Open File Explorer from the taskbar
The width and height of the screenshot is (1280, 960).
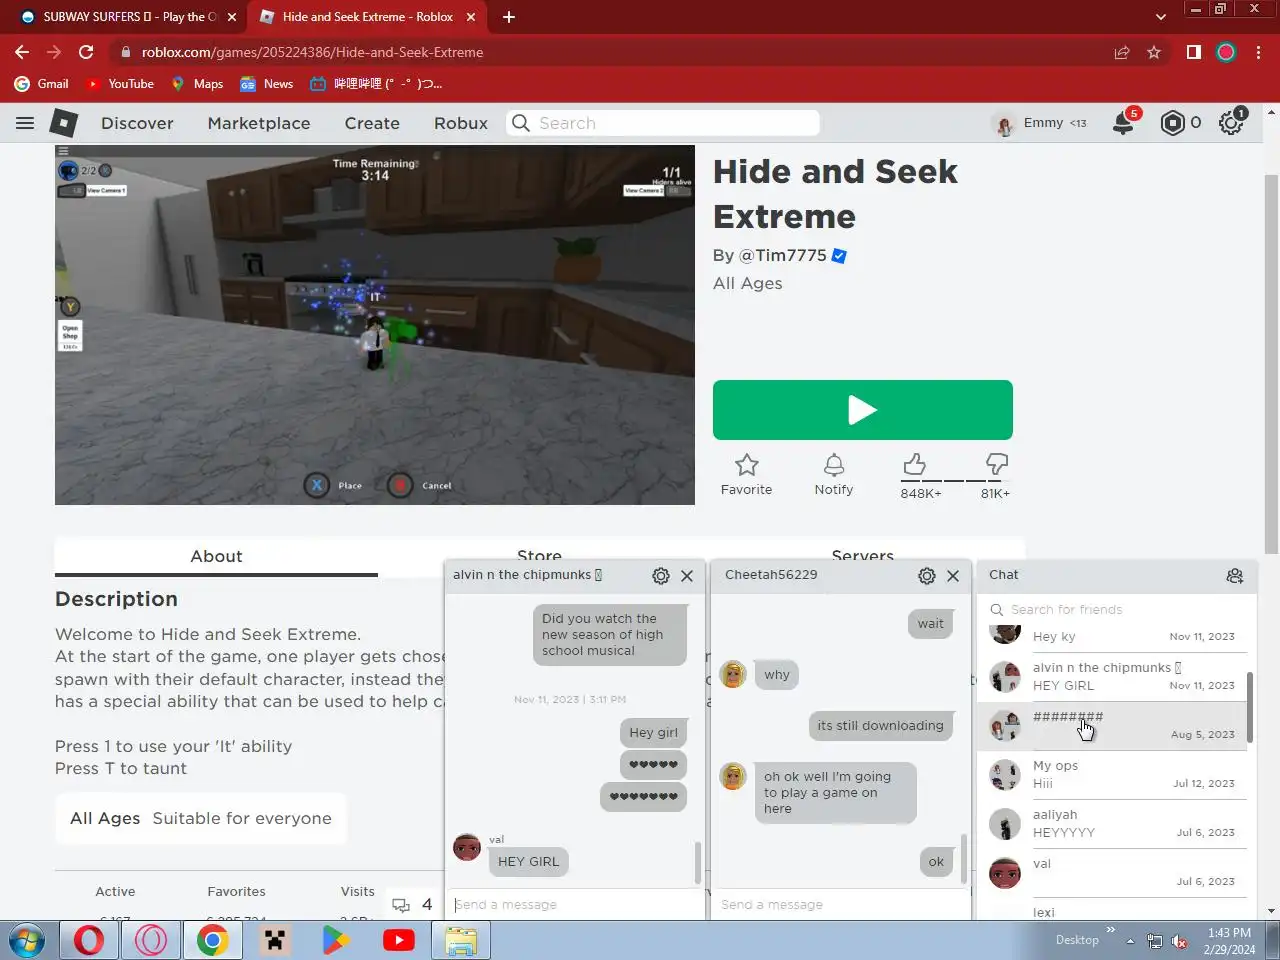461,941
